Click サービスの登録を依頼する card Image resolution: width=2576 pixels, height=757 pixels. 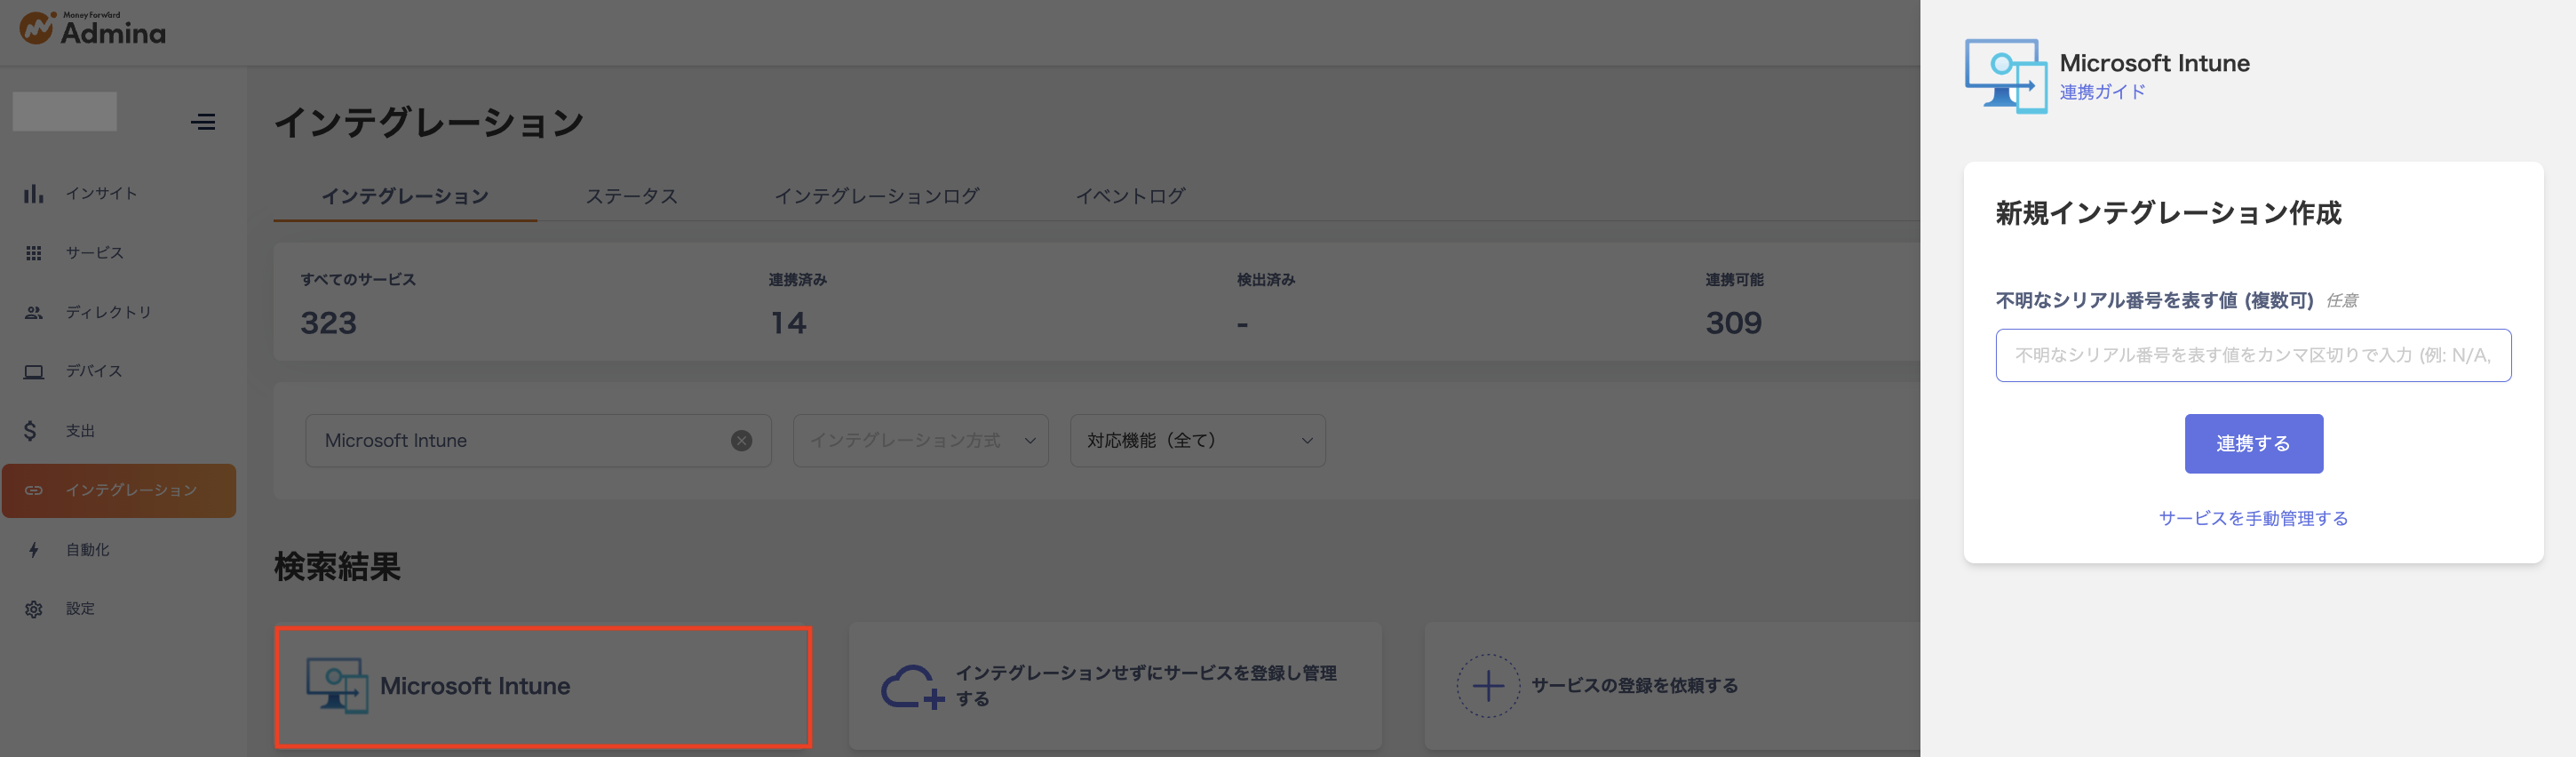pyautogui.click(x=1672, y=686)
